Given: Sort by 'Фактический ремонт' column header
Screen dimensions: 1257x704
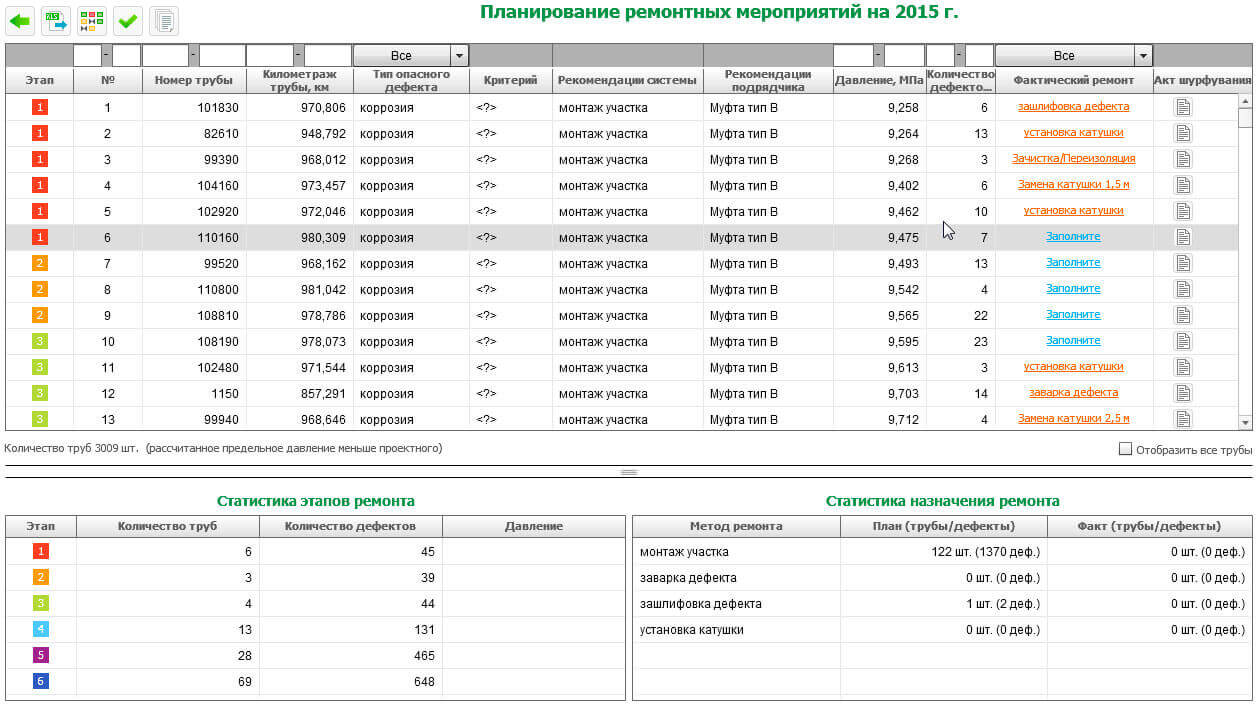Looking at the screenshot, I should (x=1073, y=80).
